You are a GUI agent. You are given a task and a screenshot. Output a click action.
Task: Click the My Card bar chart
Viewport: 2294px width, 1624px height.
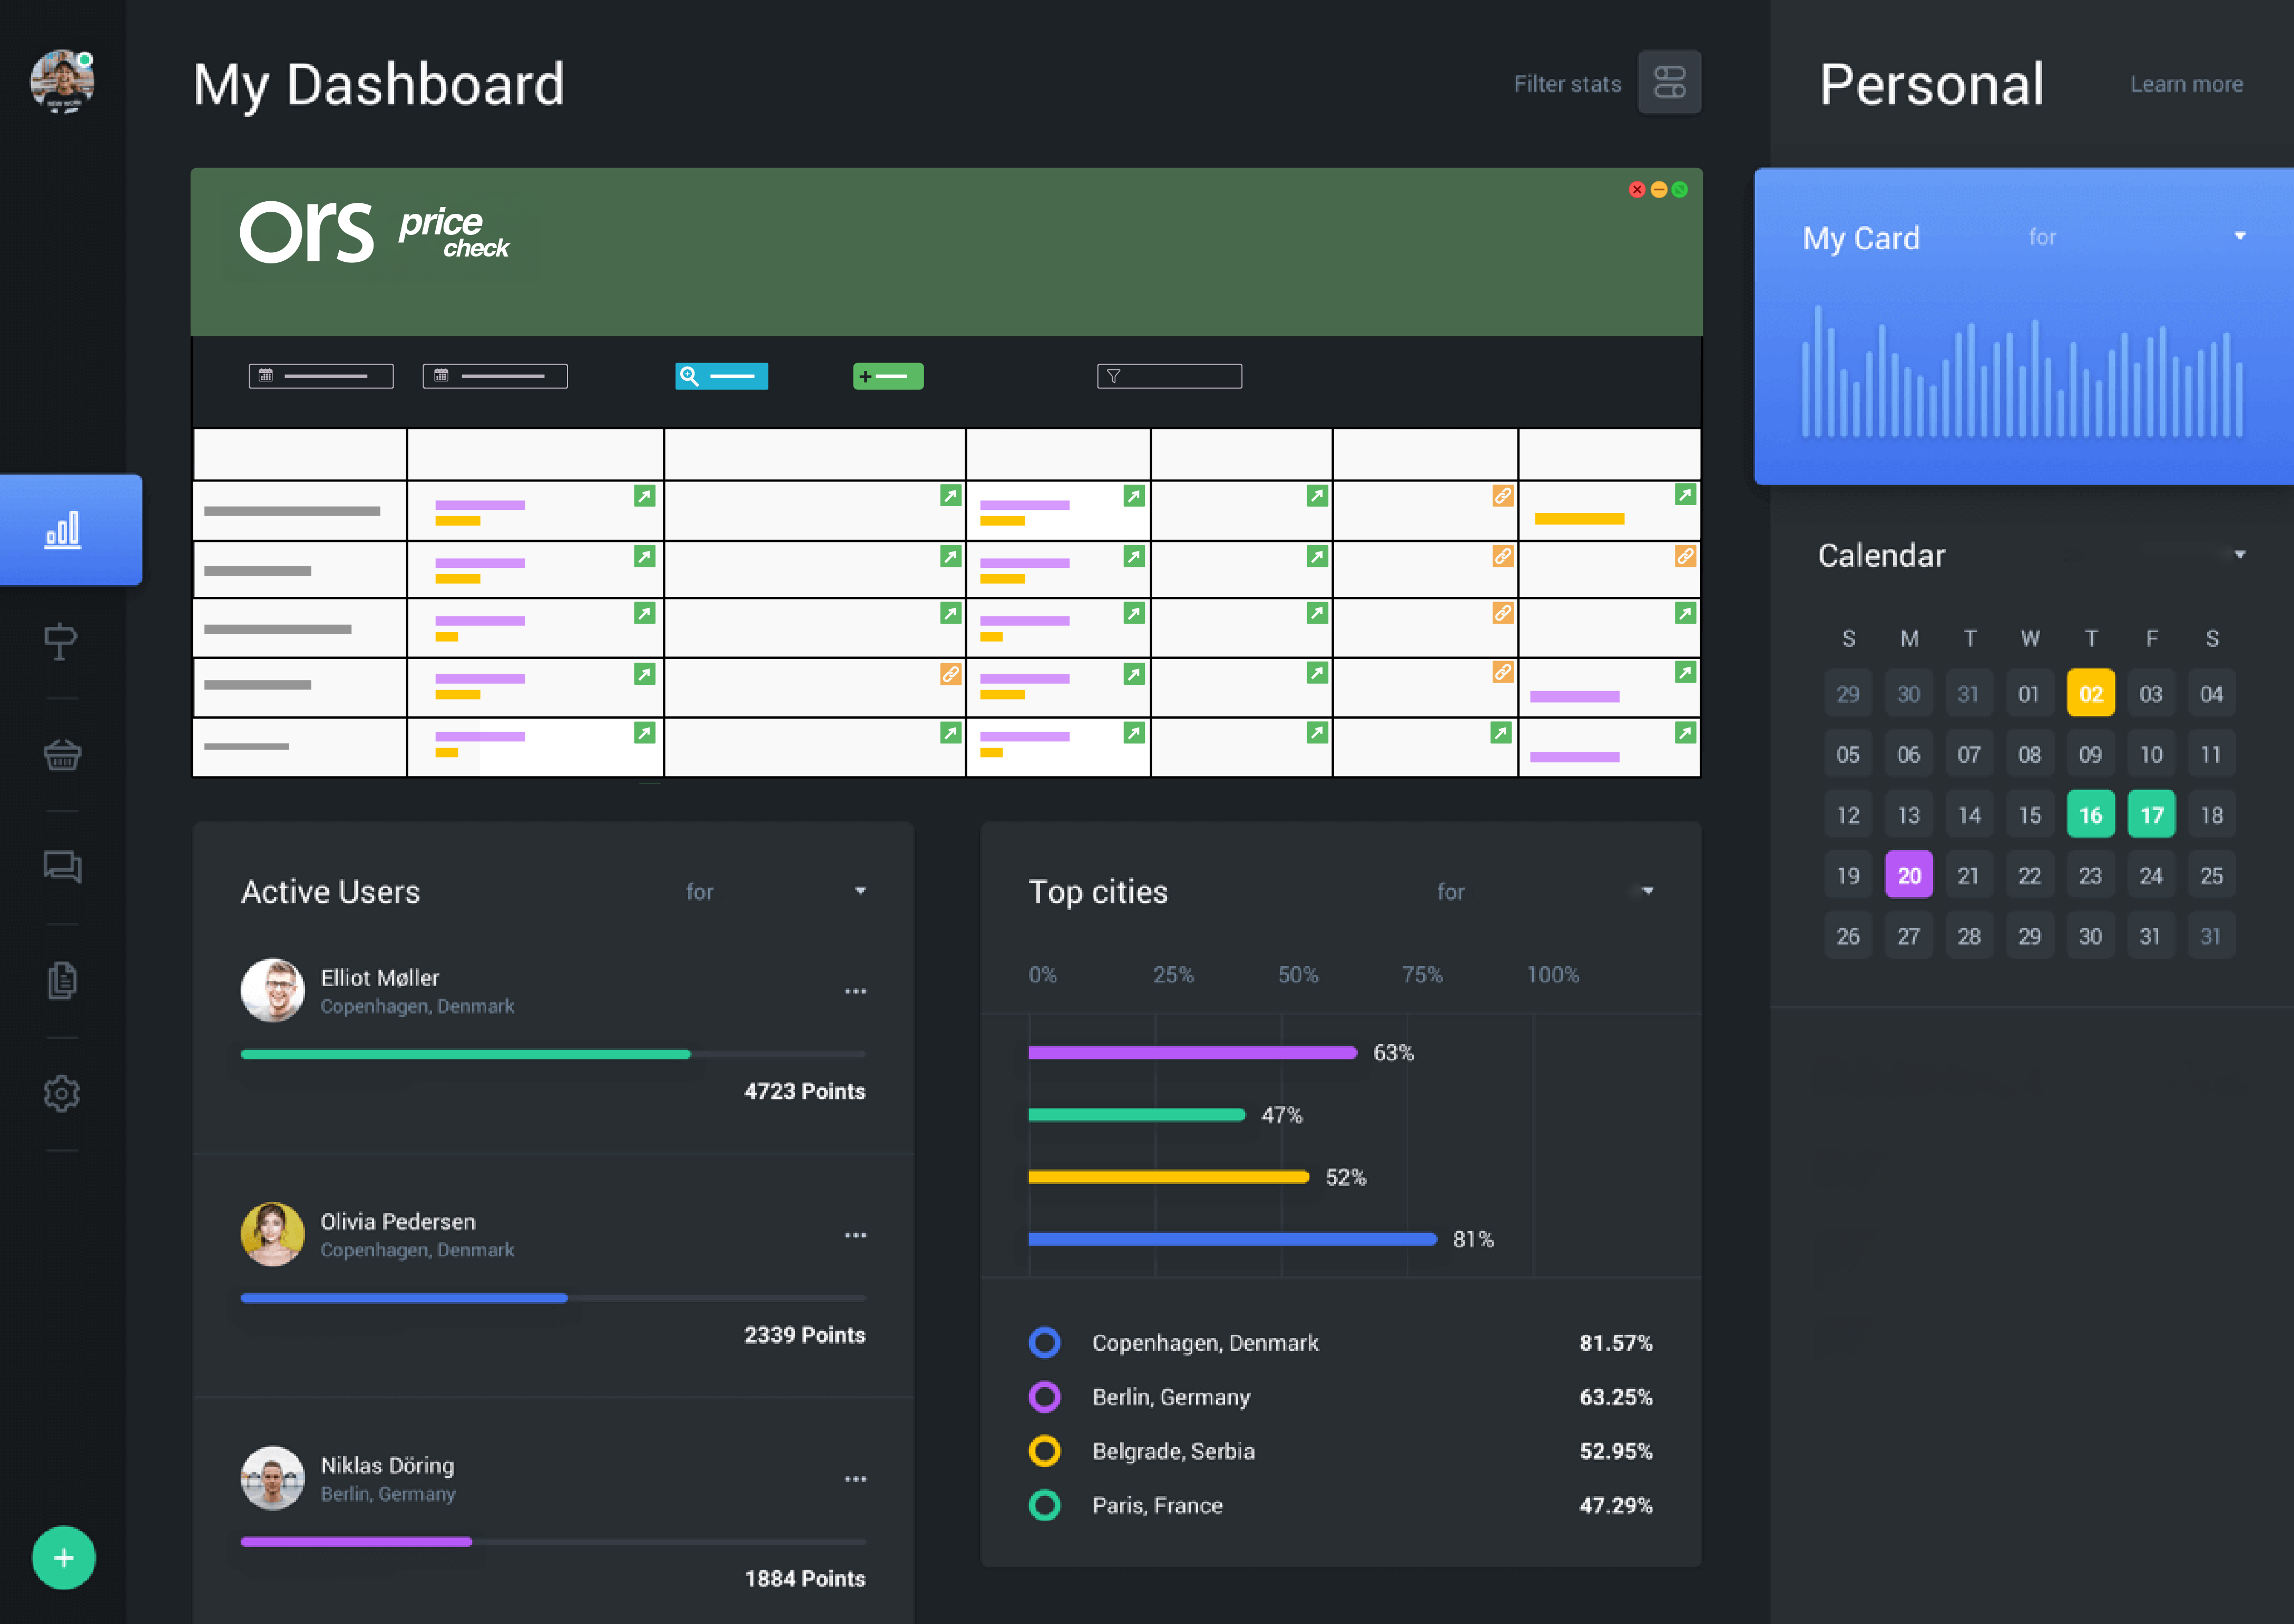click(2022, 371)
